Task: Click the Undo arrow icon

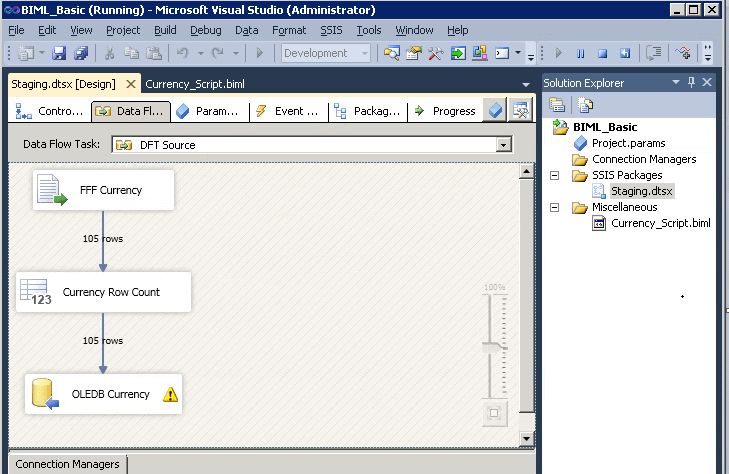Action: 182,53
